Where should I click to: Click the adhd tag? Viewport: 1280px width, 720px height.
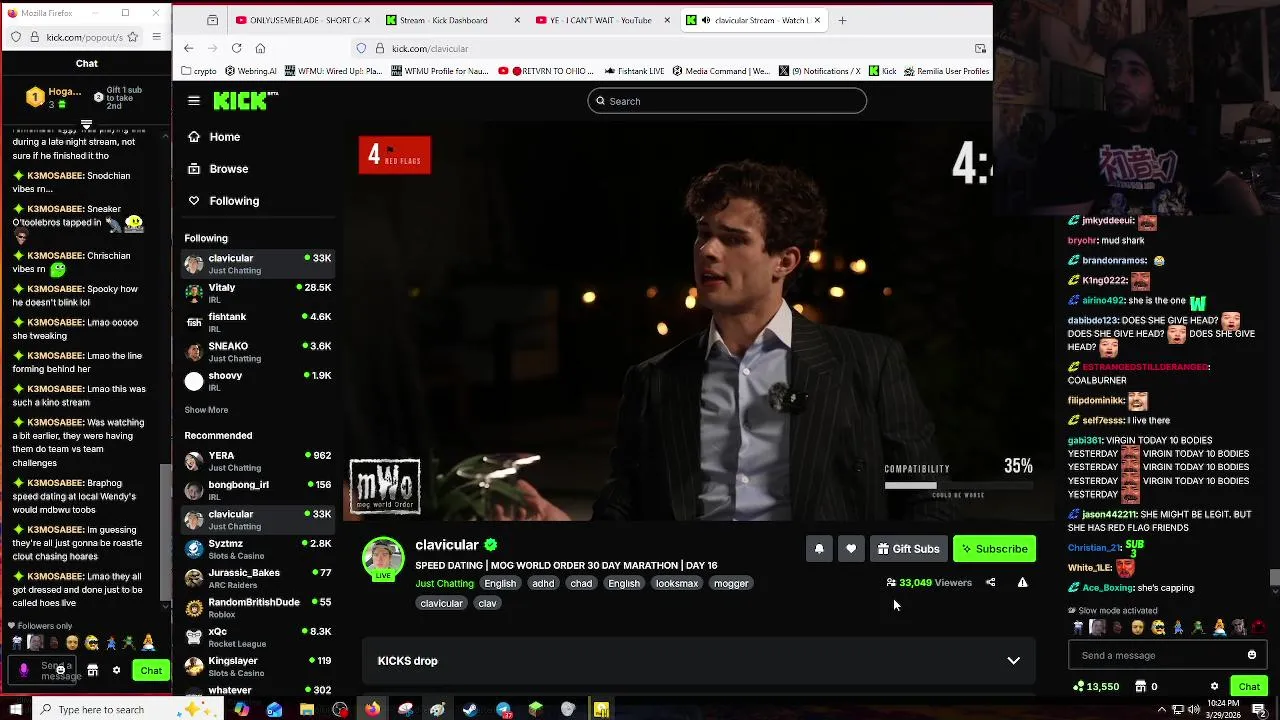(x=543, y=583)
